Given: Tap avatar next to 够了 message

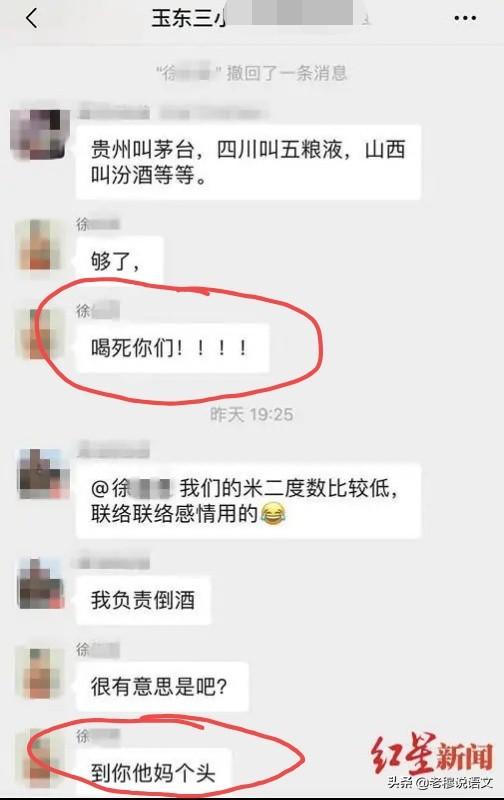Looking at the screenshot, I should [40, 245].
